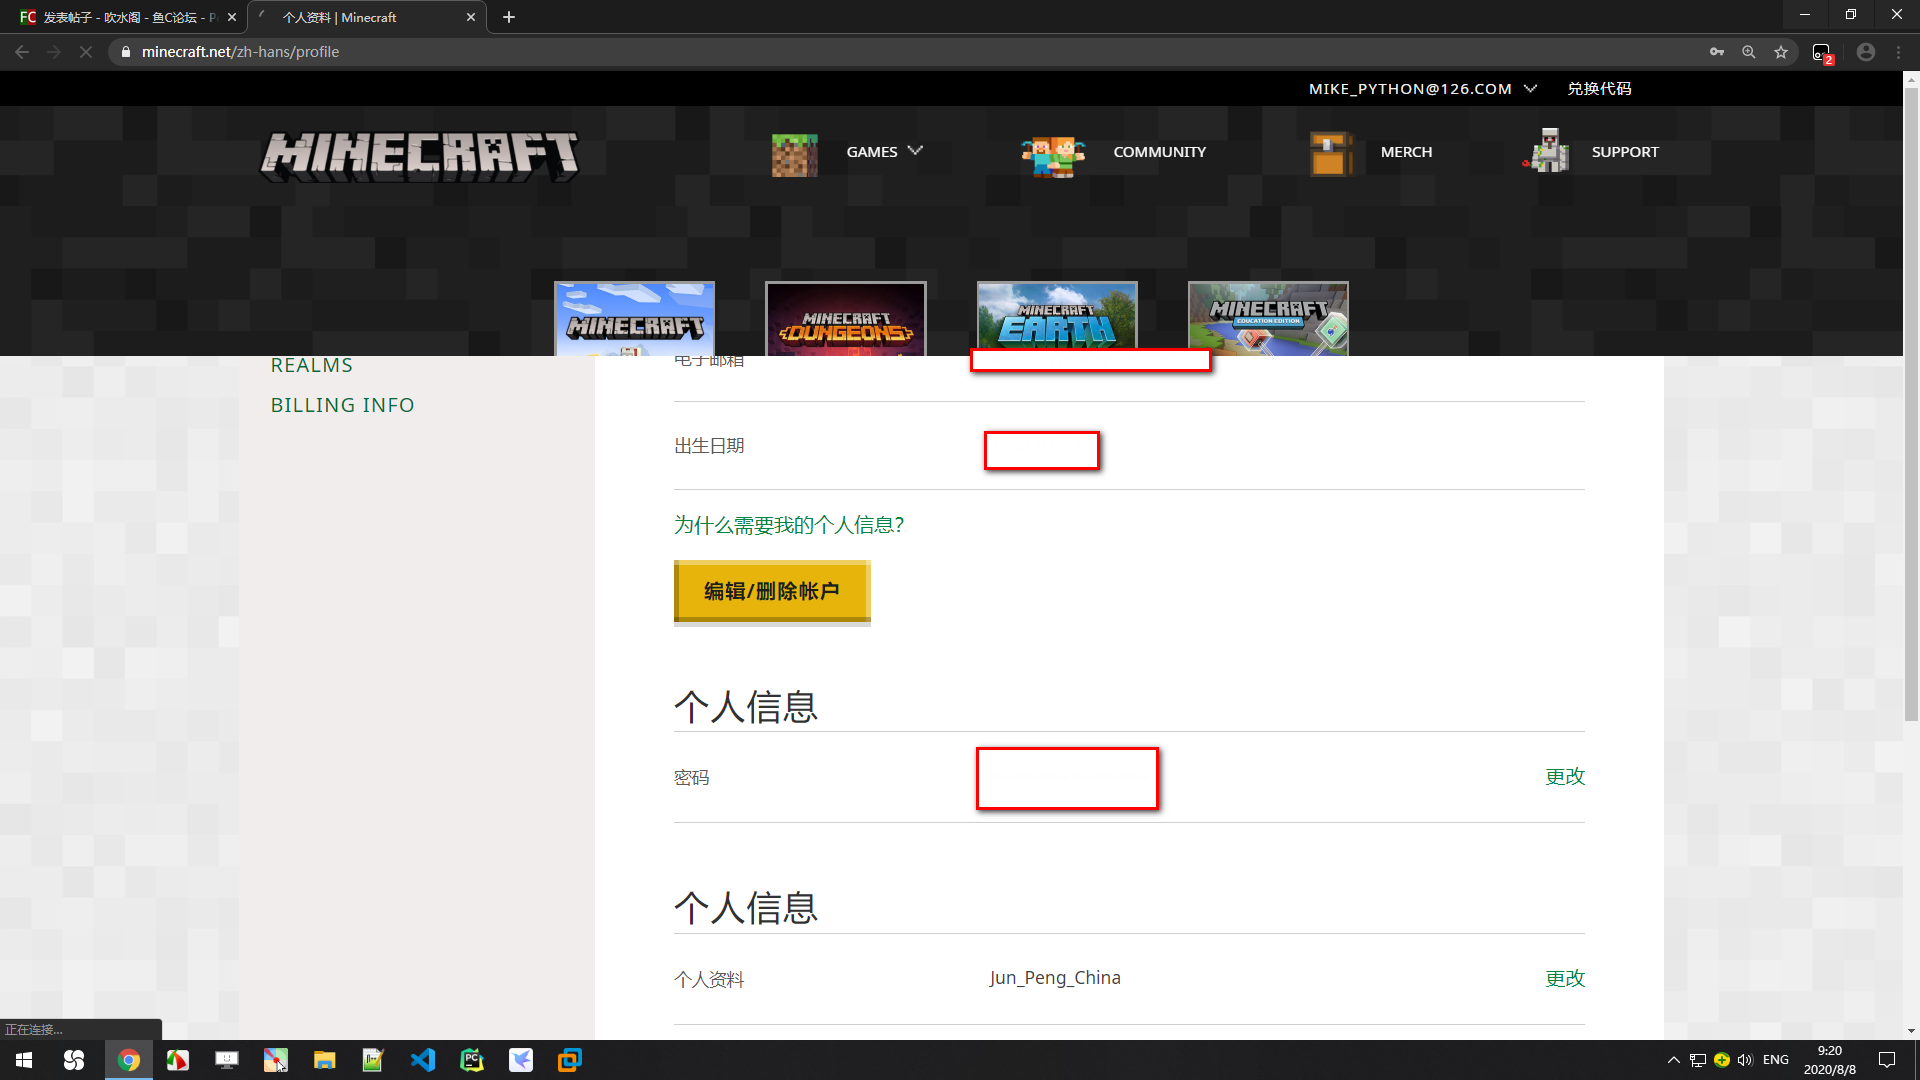Viewport: 1920px width, 1080px height.
Task: Expand the GAMES dropdown chevron
Action: point(915,151)
